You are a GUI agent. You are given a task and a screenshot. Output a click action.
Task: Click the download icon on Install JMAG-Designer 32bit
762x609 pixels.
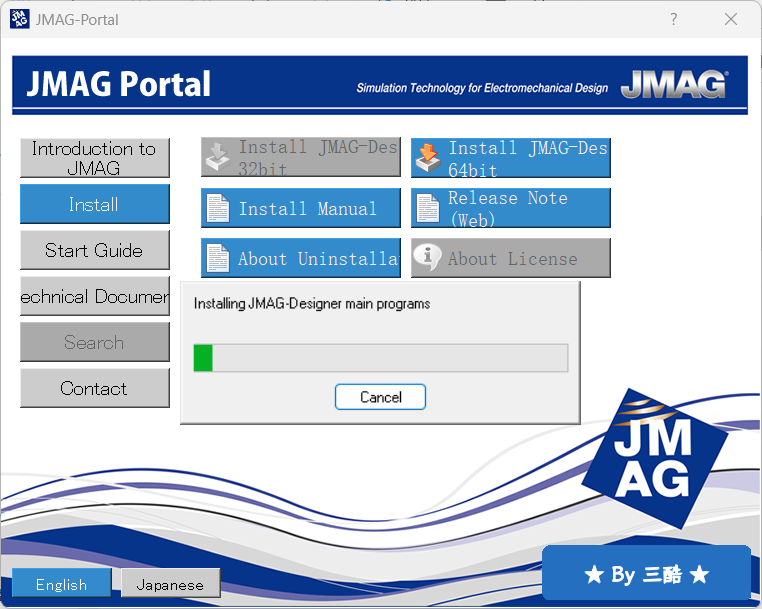coord(218,157)
